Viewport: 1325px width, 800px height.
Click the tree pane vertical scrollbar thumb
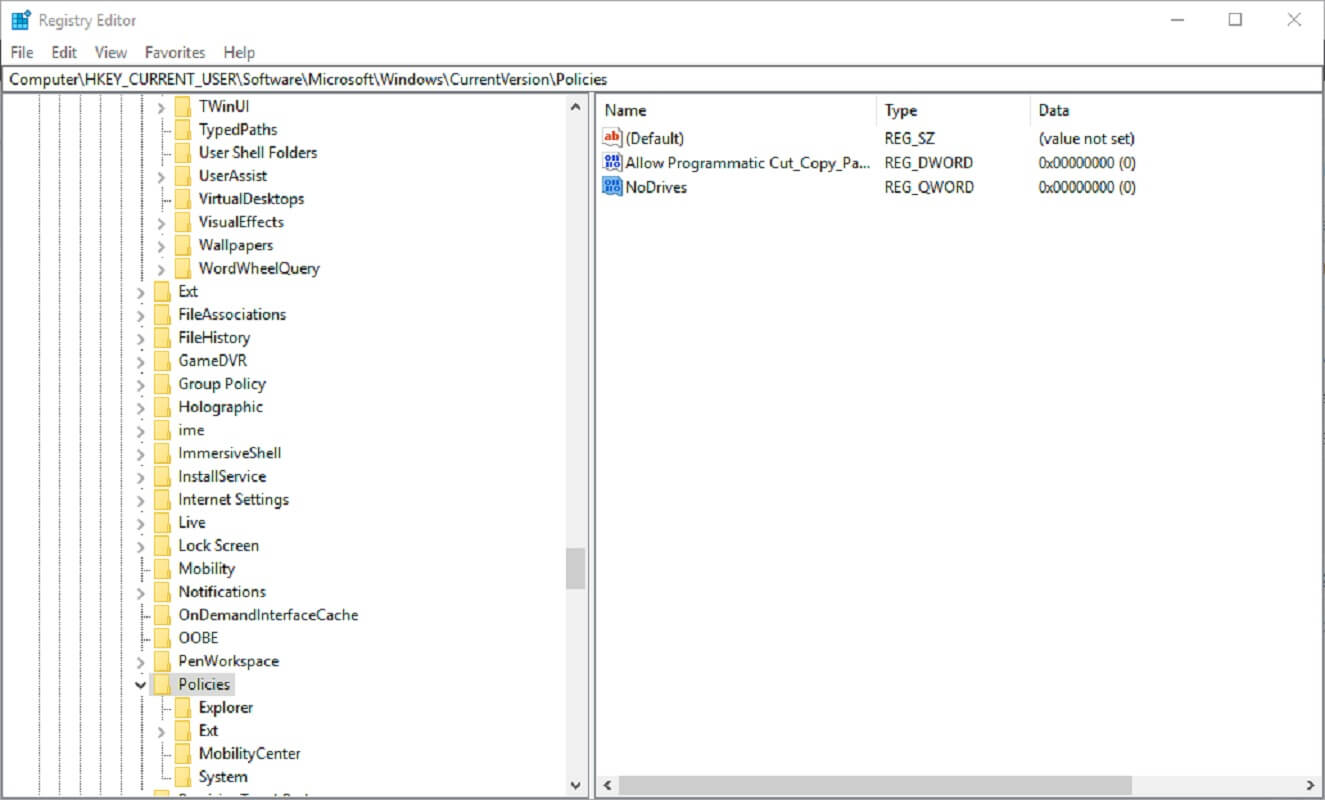pos(575,568)
